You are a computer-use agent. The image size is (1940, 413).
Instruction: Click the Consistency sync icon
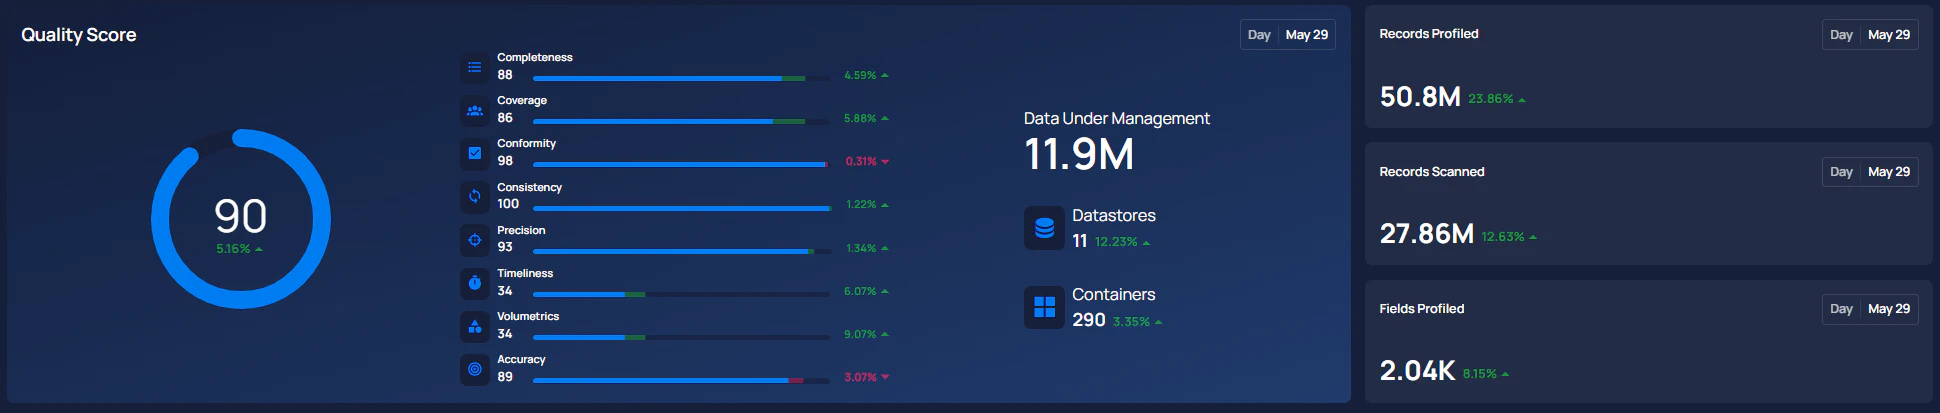(475, 196)
